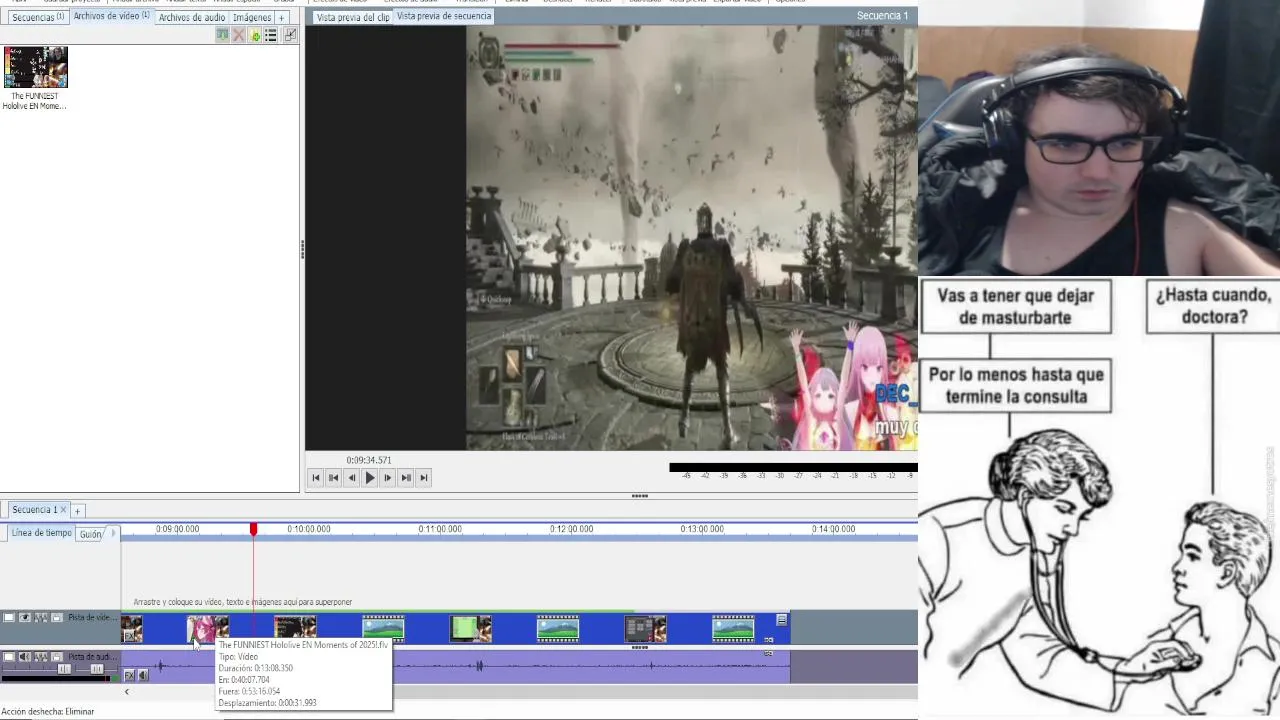Go to next clip edge button
The image size is (1280, 720).
406,478
